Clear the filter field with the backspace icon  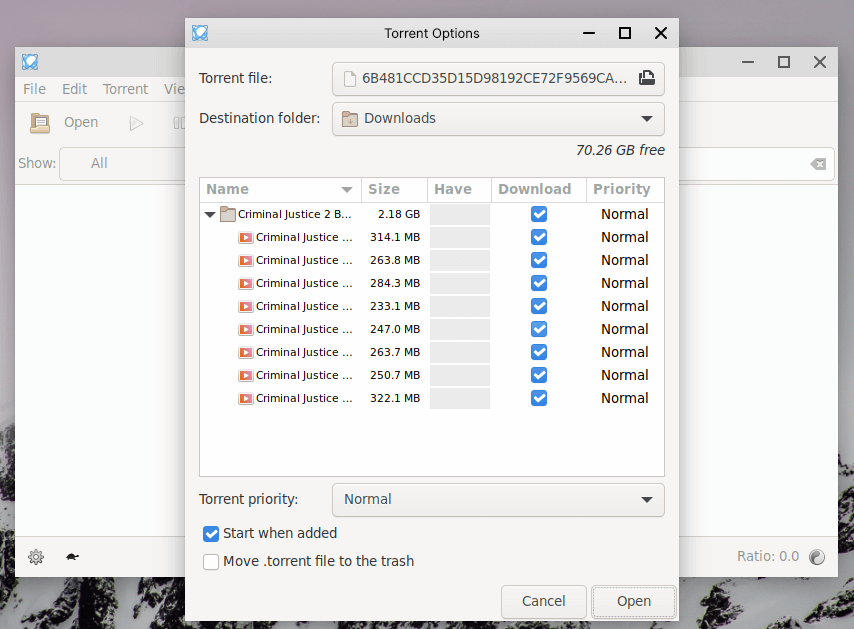818,163
